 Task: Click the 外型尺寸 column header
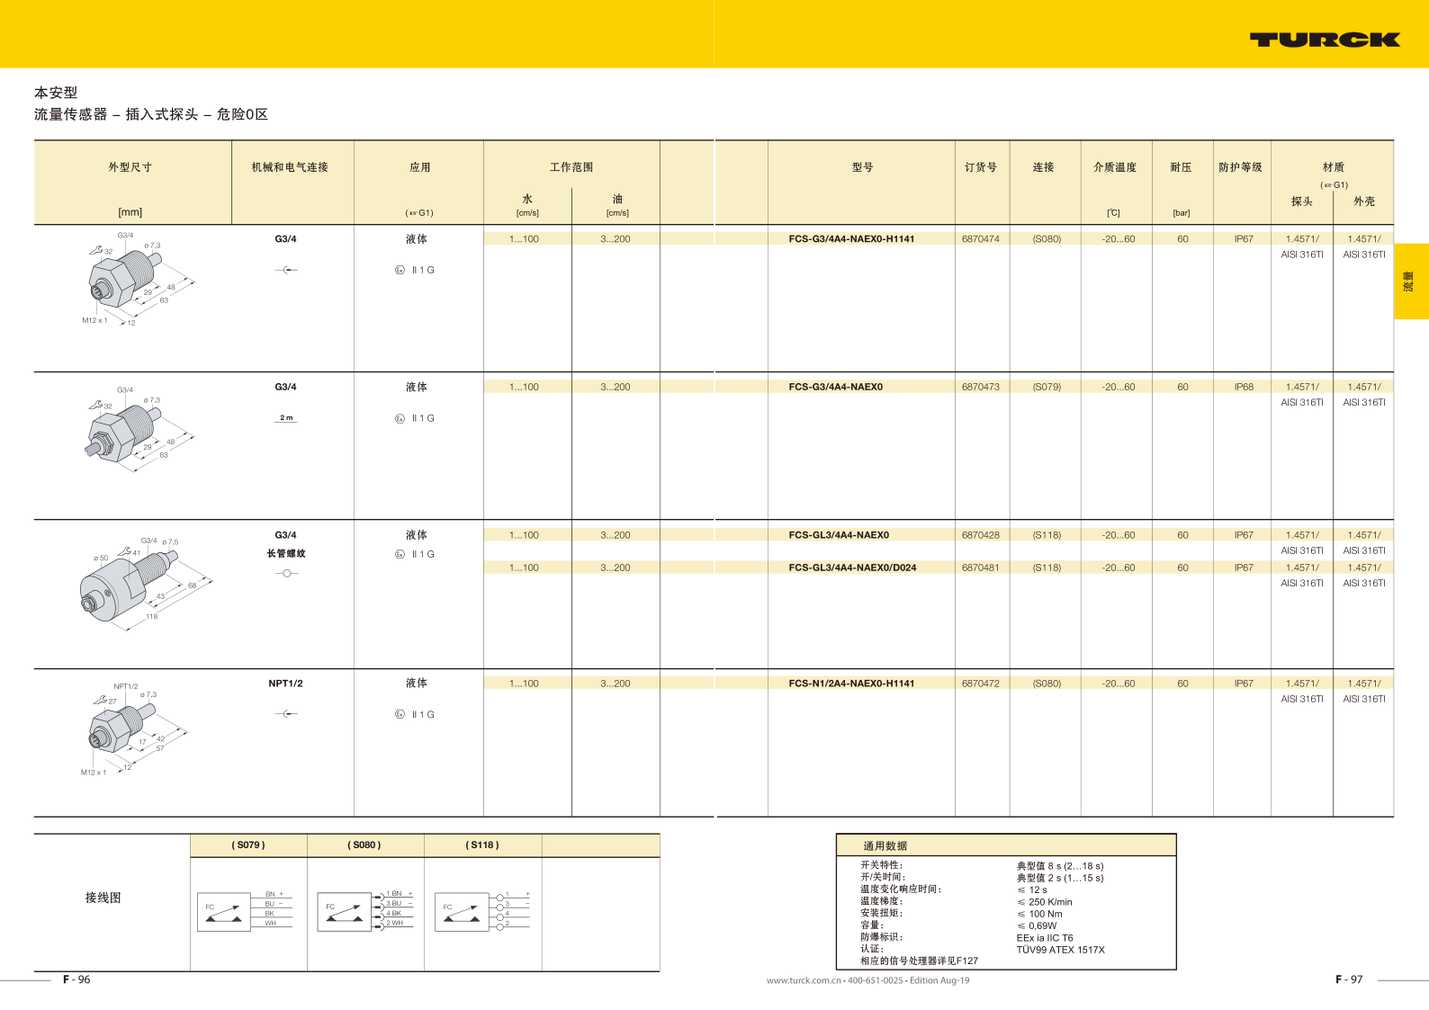(x=130, y=167)
